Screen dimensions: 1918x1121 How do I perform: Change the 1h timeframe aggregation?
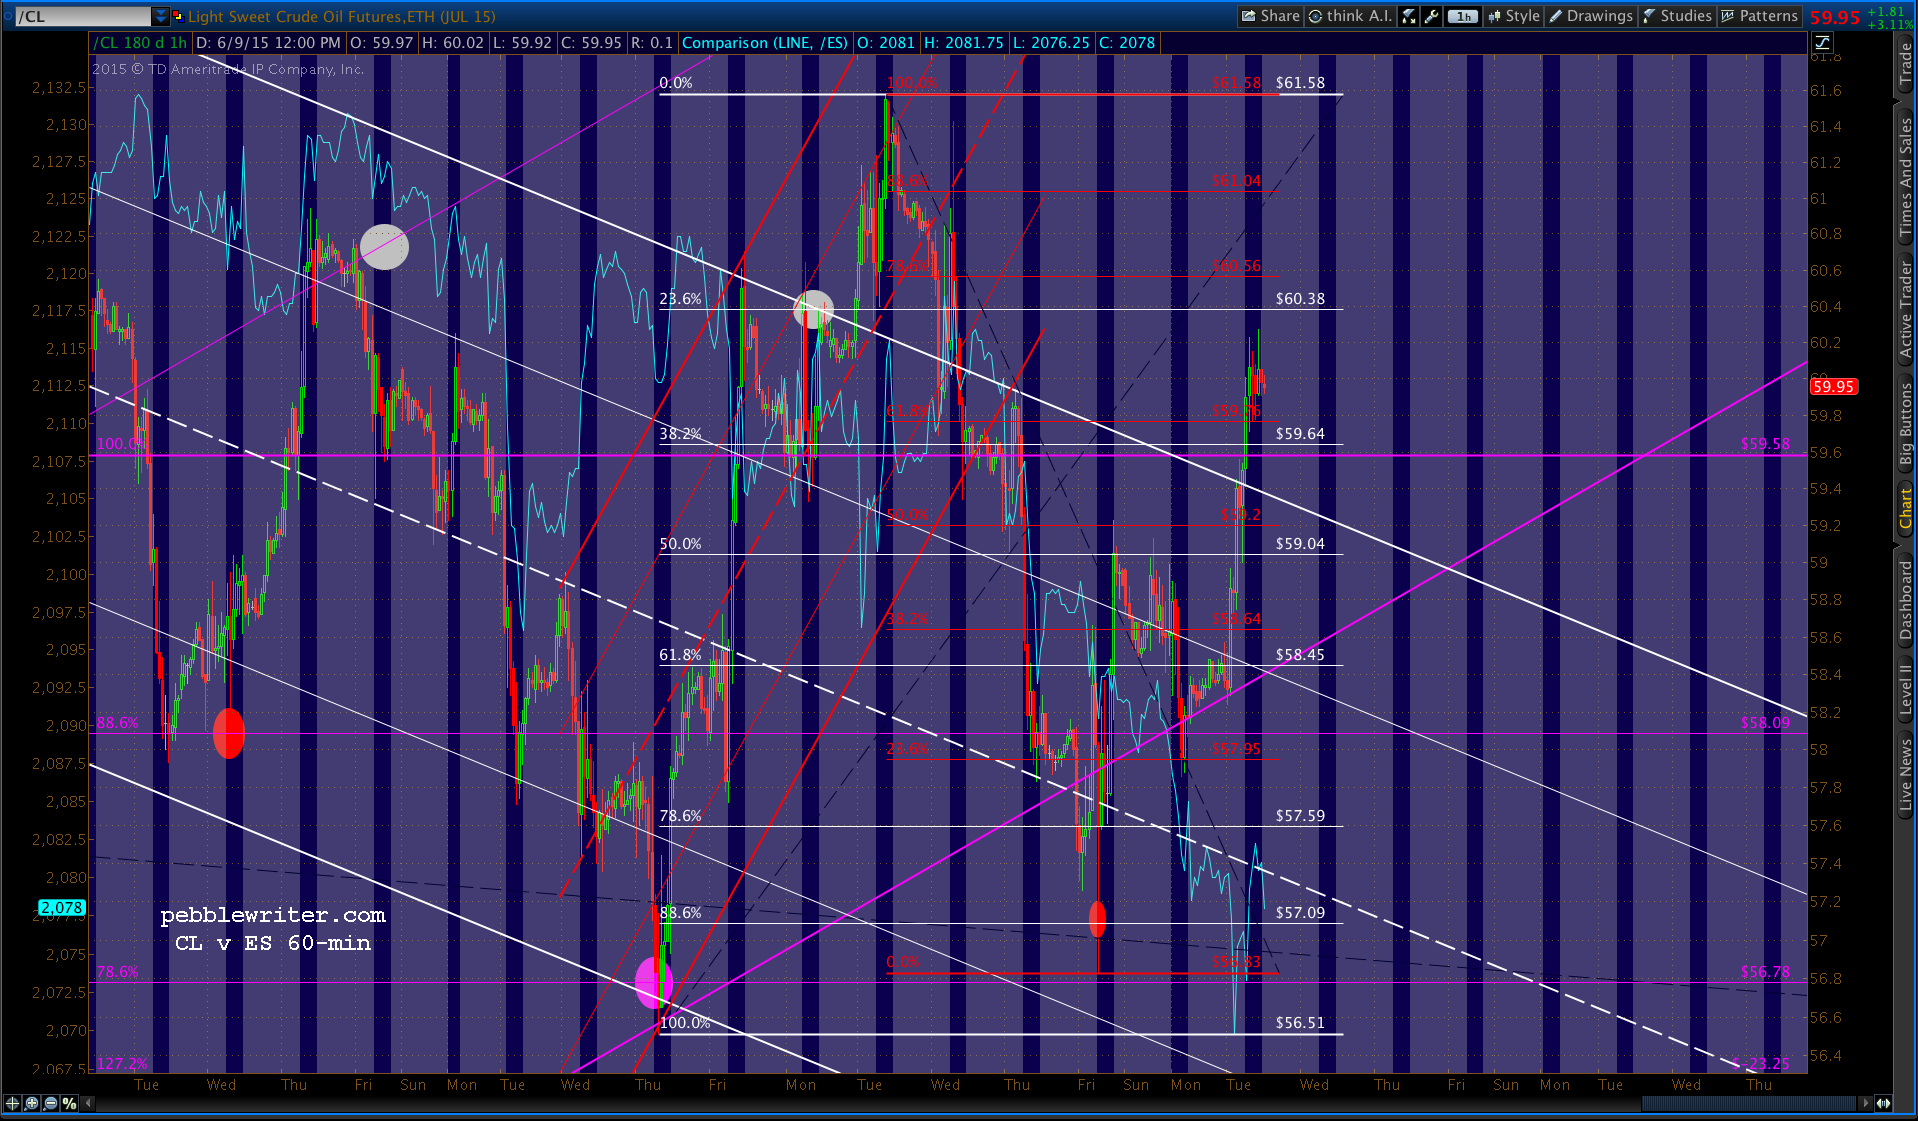pos(1463,16)
